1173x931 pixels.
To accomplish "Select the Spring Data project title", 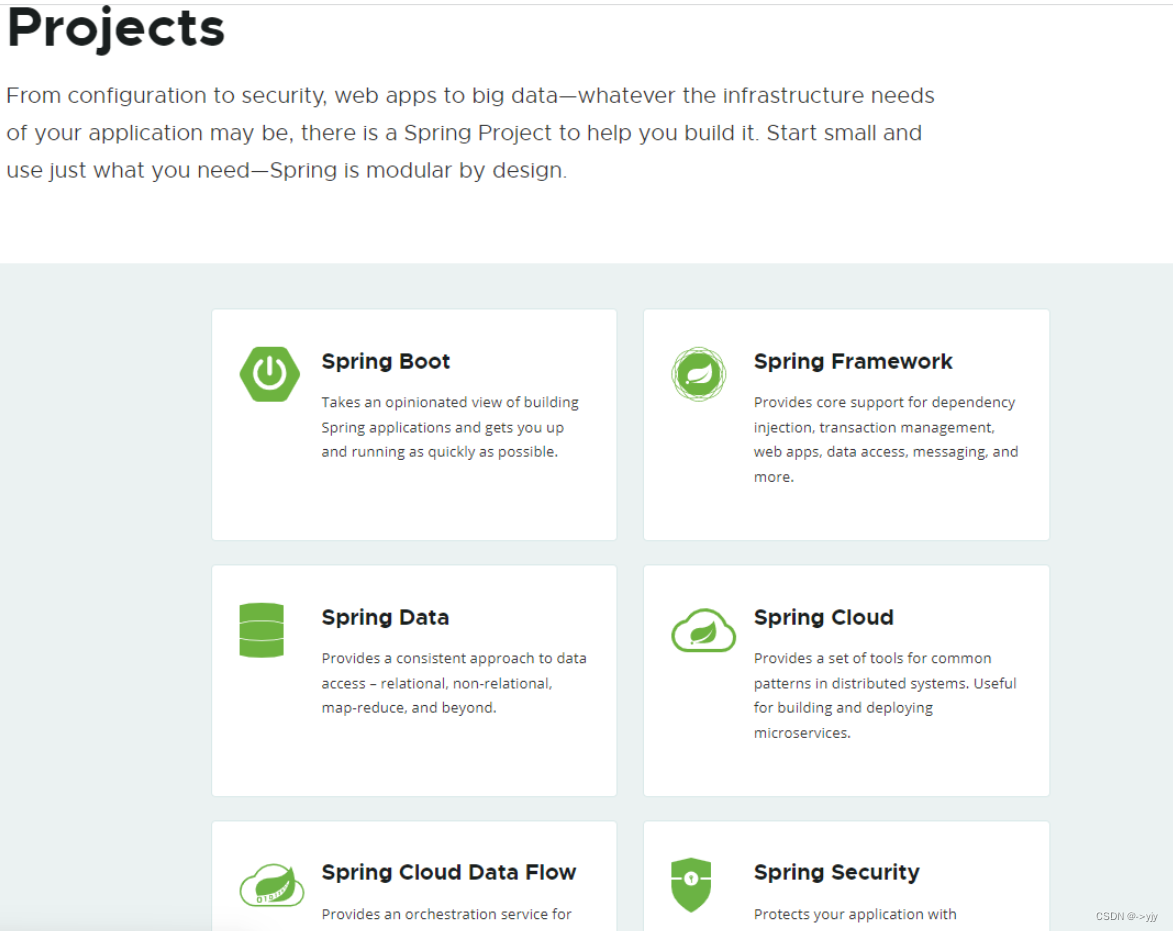I will (x=385, y=617).
